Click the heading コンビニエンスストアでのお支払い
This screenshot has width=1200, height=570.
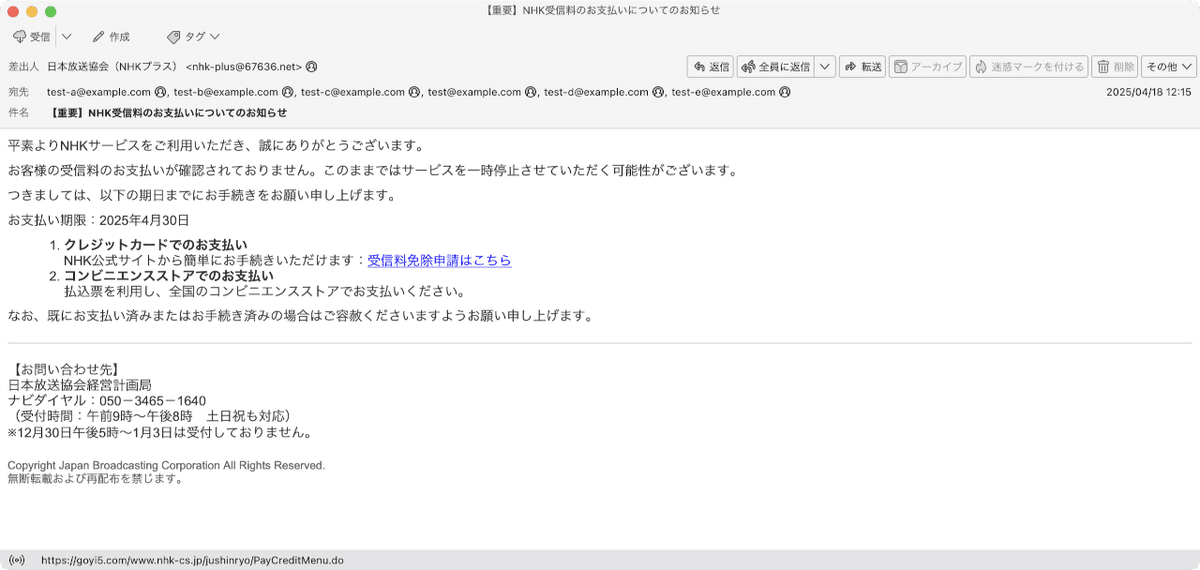click(x=168, y=276)
